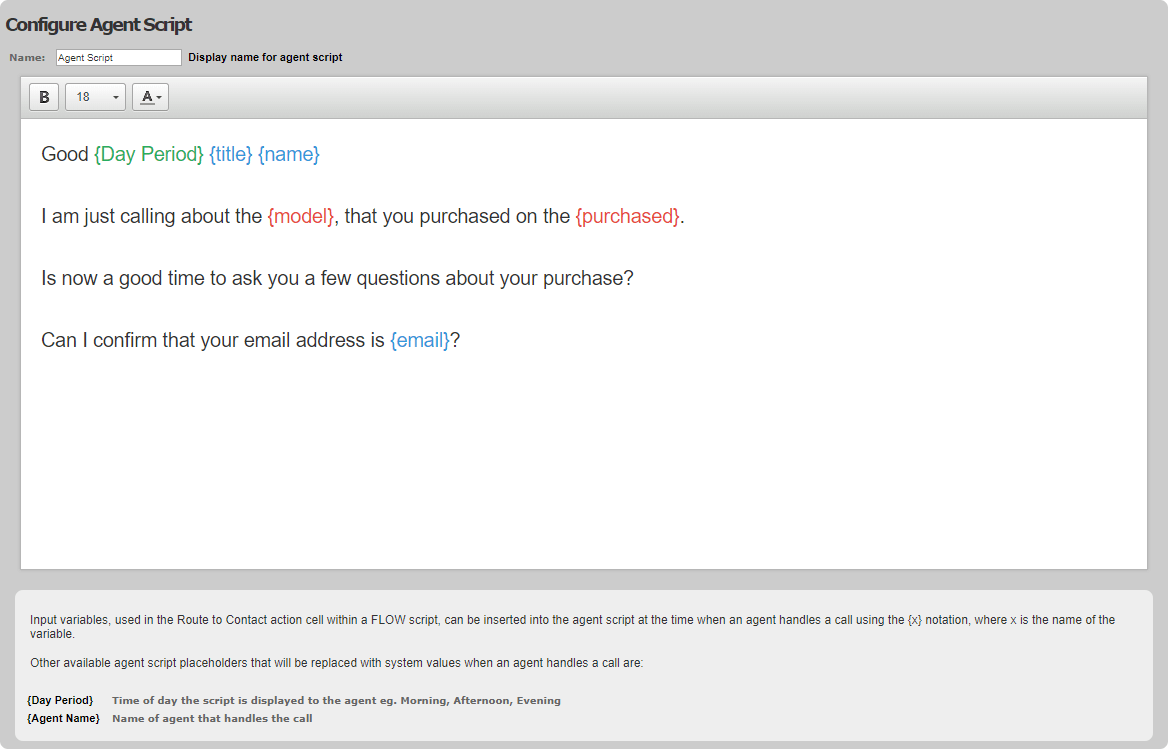Open the font size 18 dropdown
1168x749 pixels.
[95, 97]
